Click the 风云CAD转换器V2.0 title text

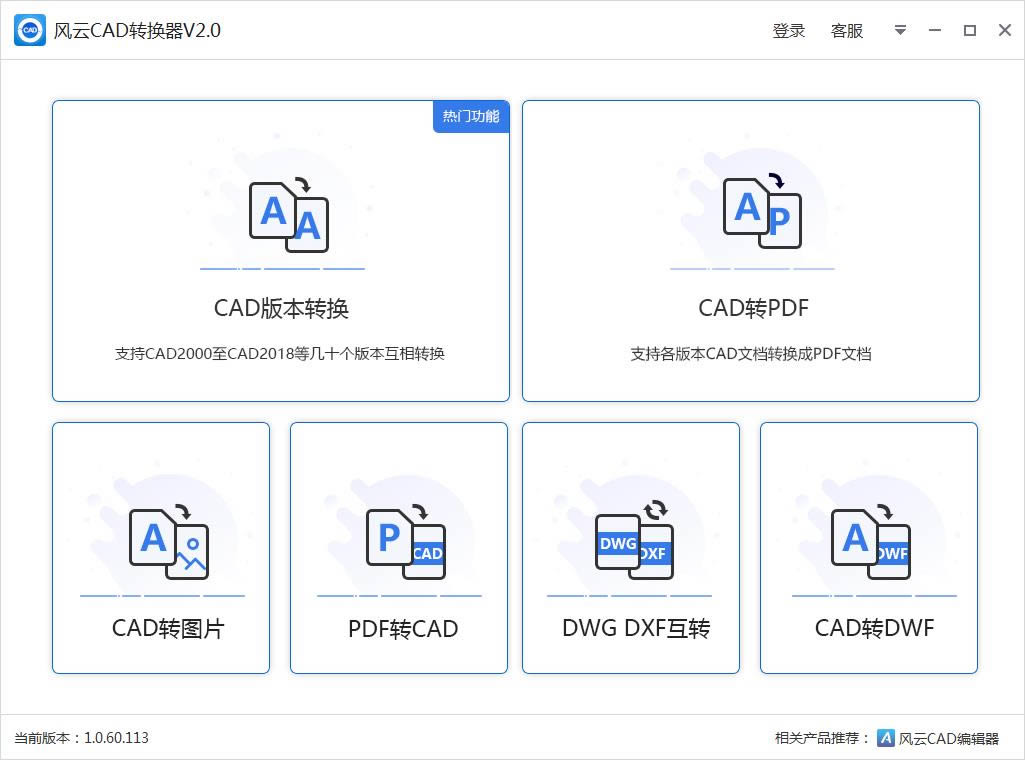[x=137, y=31]
